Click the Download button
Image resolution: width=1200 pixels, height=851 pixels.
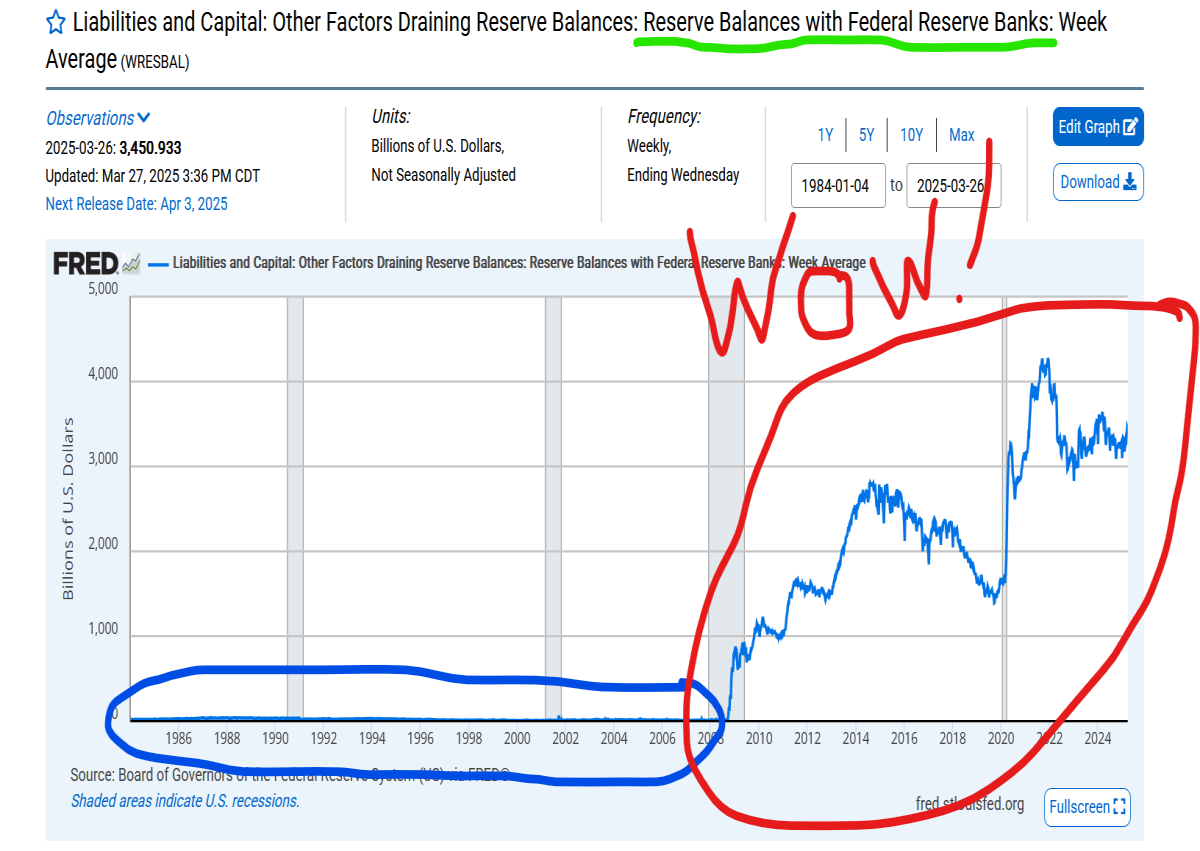(1098, 182)
